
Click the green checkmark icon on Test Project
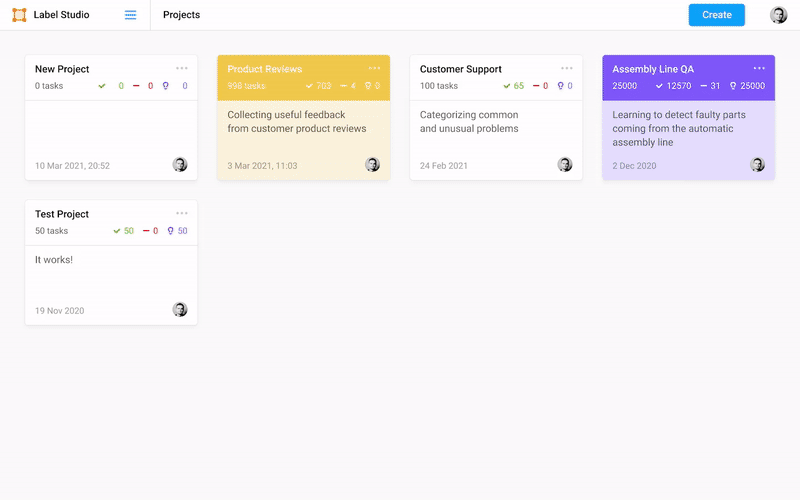point(117,231)
